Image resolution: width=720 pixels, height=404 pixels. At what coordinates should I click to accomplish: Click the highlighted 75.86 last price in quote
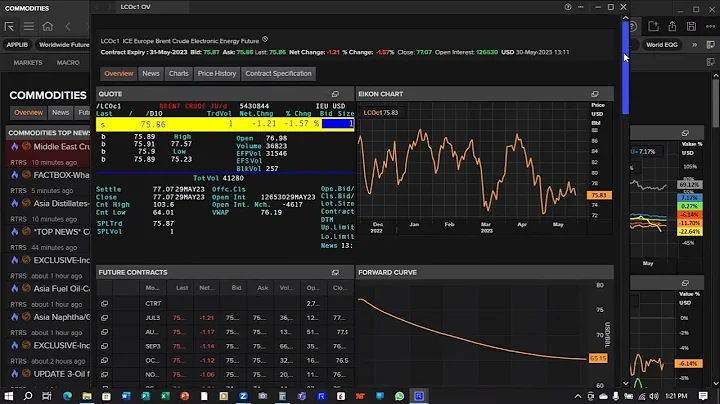(153, 124)
